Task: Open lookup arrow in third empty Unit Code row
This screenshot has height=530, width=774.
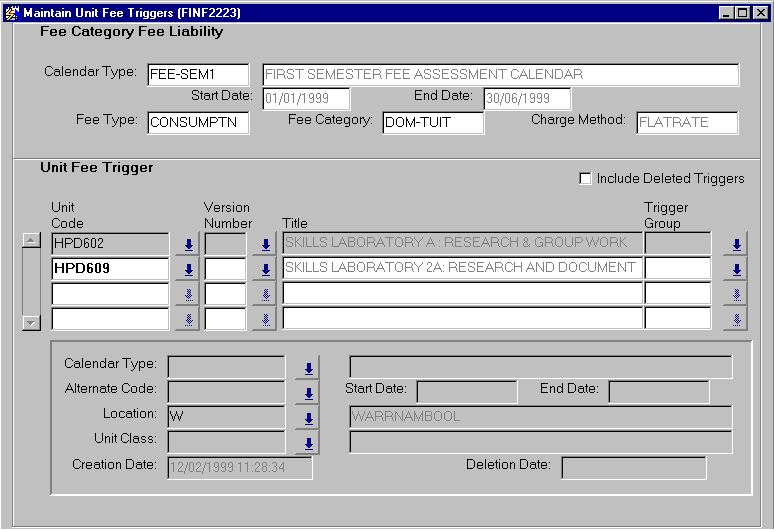Action: pos(187,294)
